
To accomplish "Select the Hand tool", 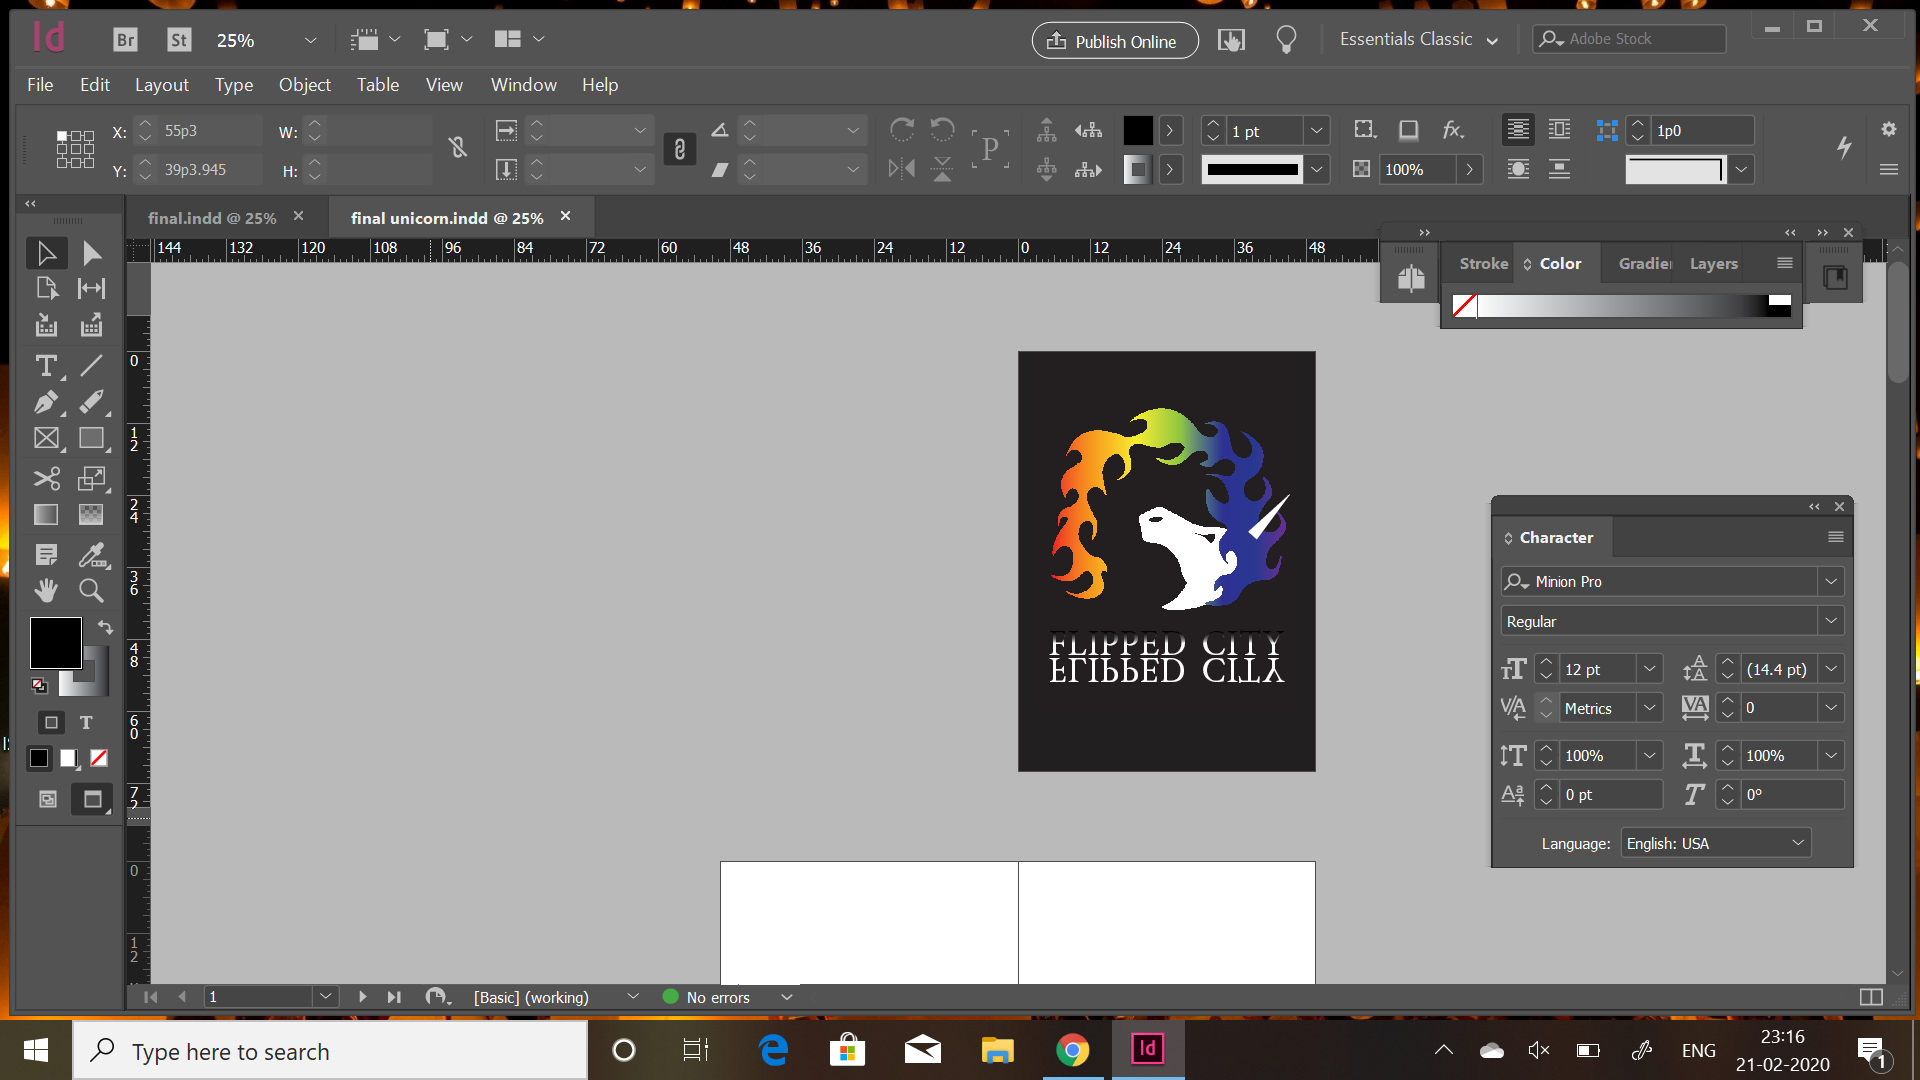I will (46, 590).
